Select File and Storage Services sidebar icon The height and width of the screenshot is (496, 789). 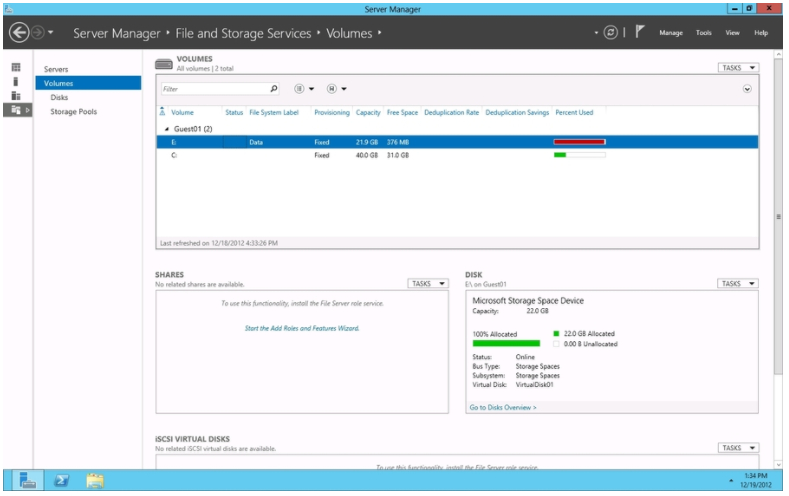[16, 110]
